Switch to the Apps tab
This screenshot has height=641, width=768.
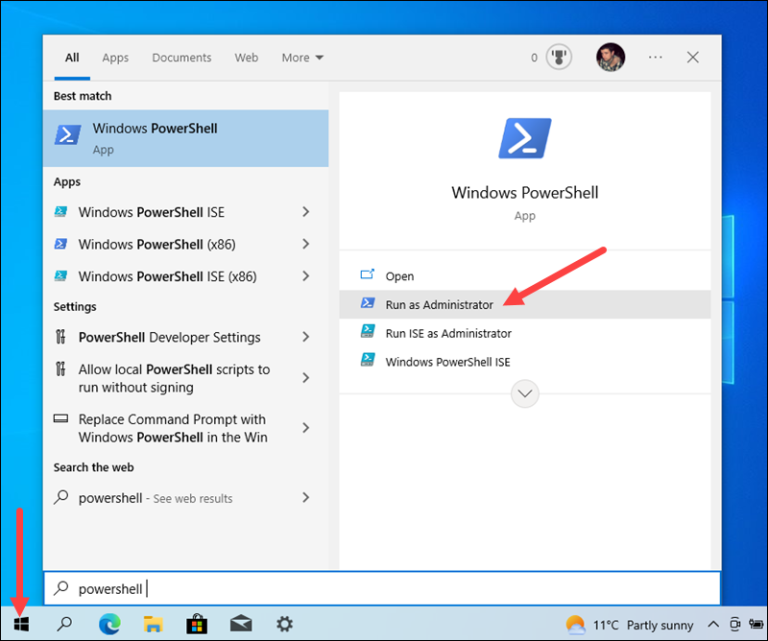115,58
